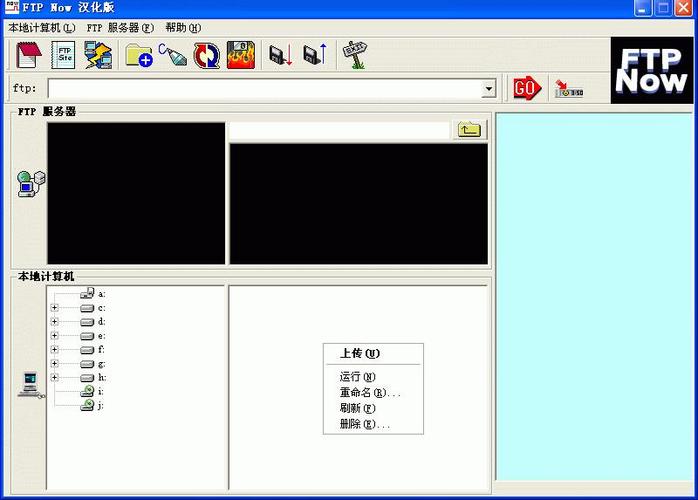This screenshot has height=500, width=698.
Task: Open the red notepad icon in toolbar
Action: click(x=29, y=55)
